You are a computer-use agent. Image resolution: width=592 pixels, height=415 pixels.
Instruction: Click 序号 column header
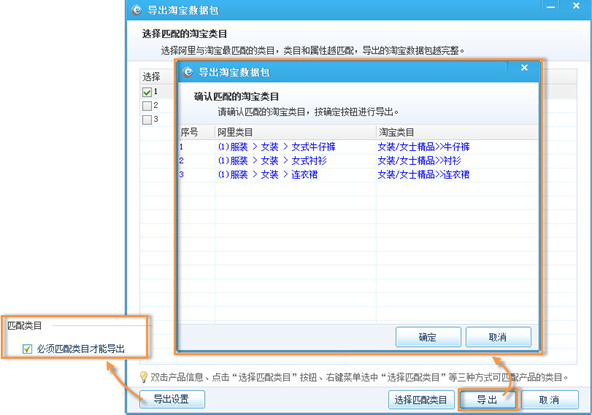click(196, 133)
